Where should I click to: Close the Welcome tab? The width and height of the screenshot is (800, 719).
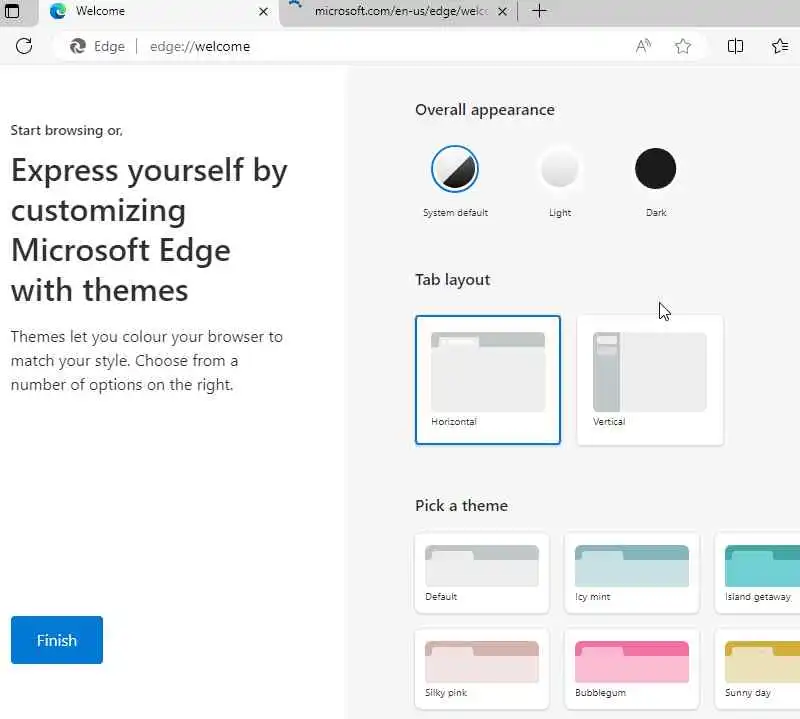click(263, 11)
